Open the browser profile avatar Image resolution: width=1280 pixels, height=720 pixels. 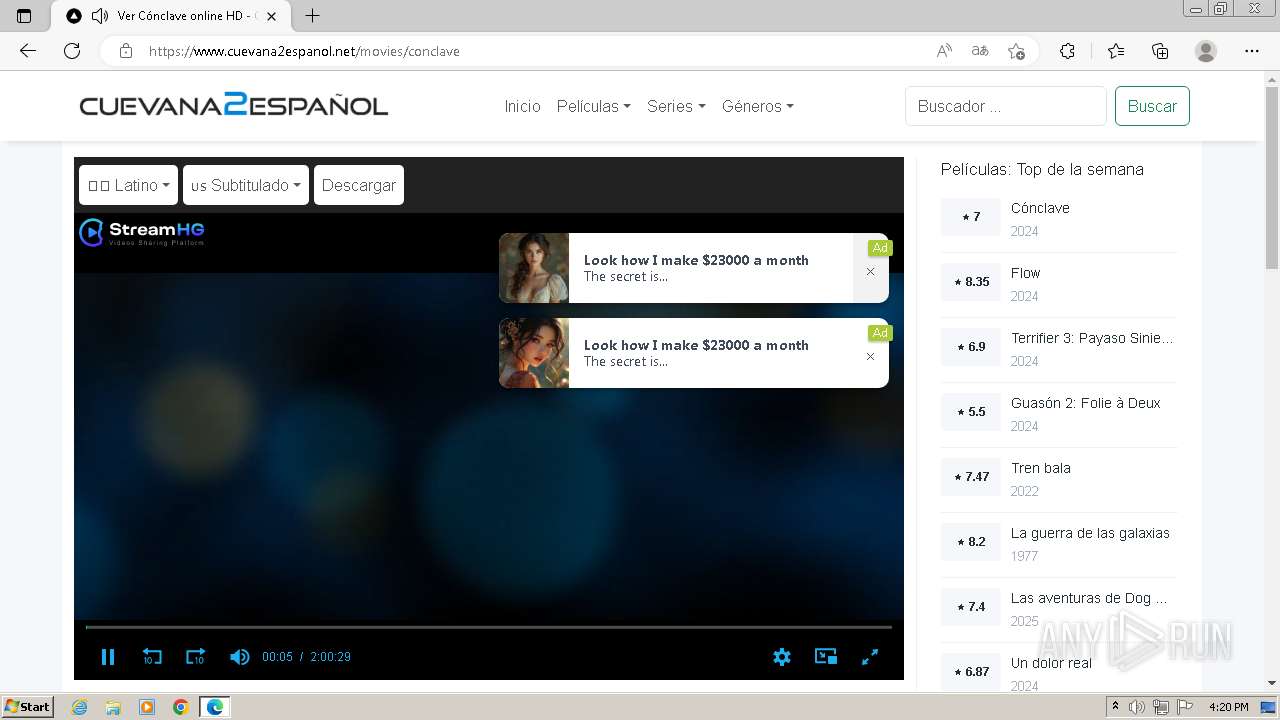coord(1206,51)
